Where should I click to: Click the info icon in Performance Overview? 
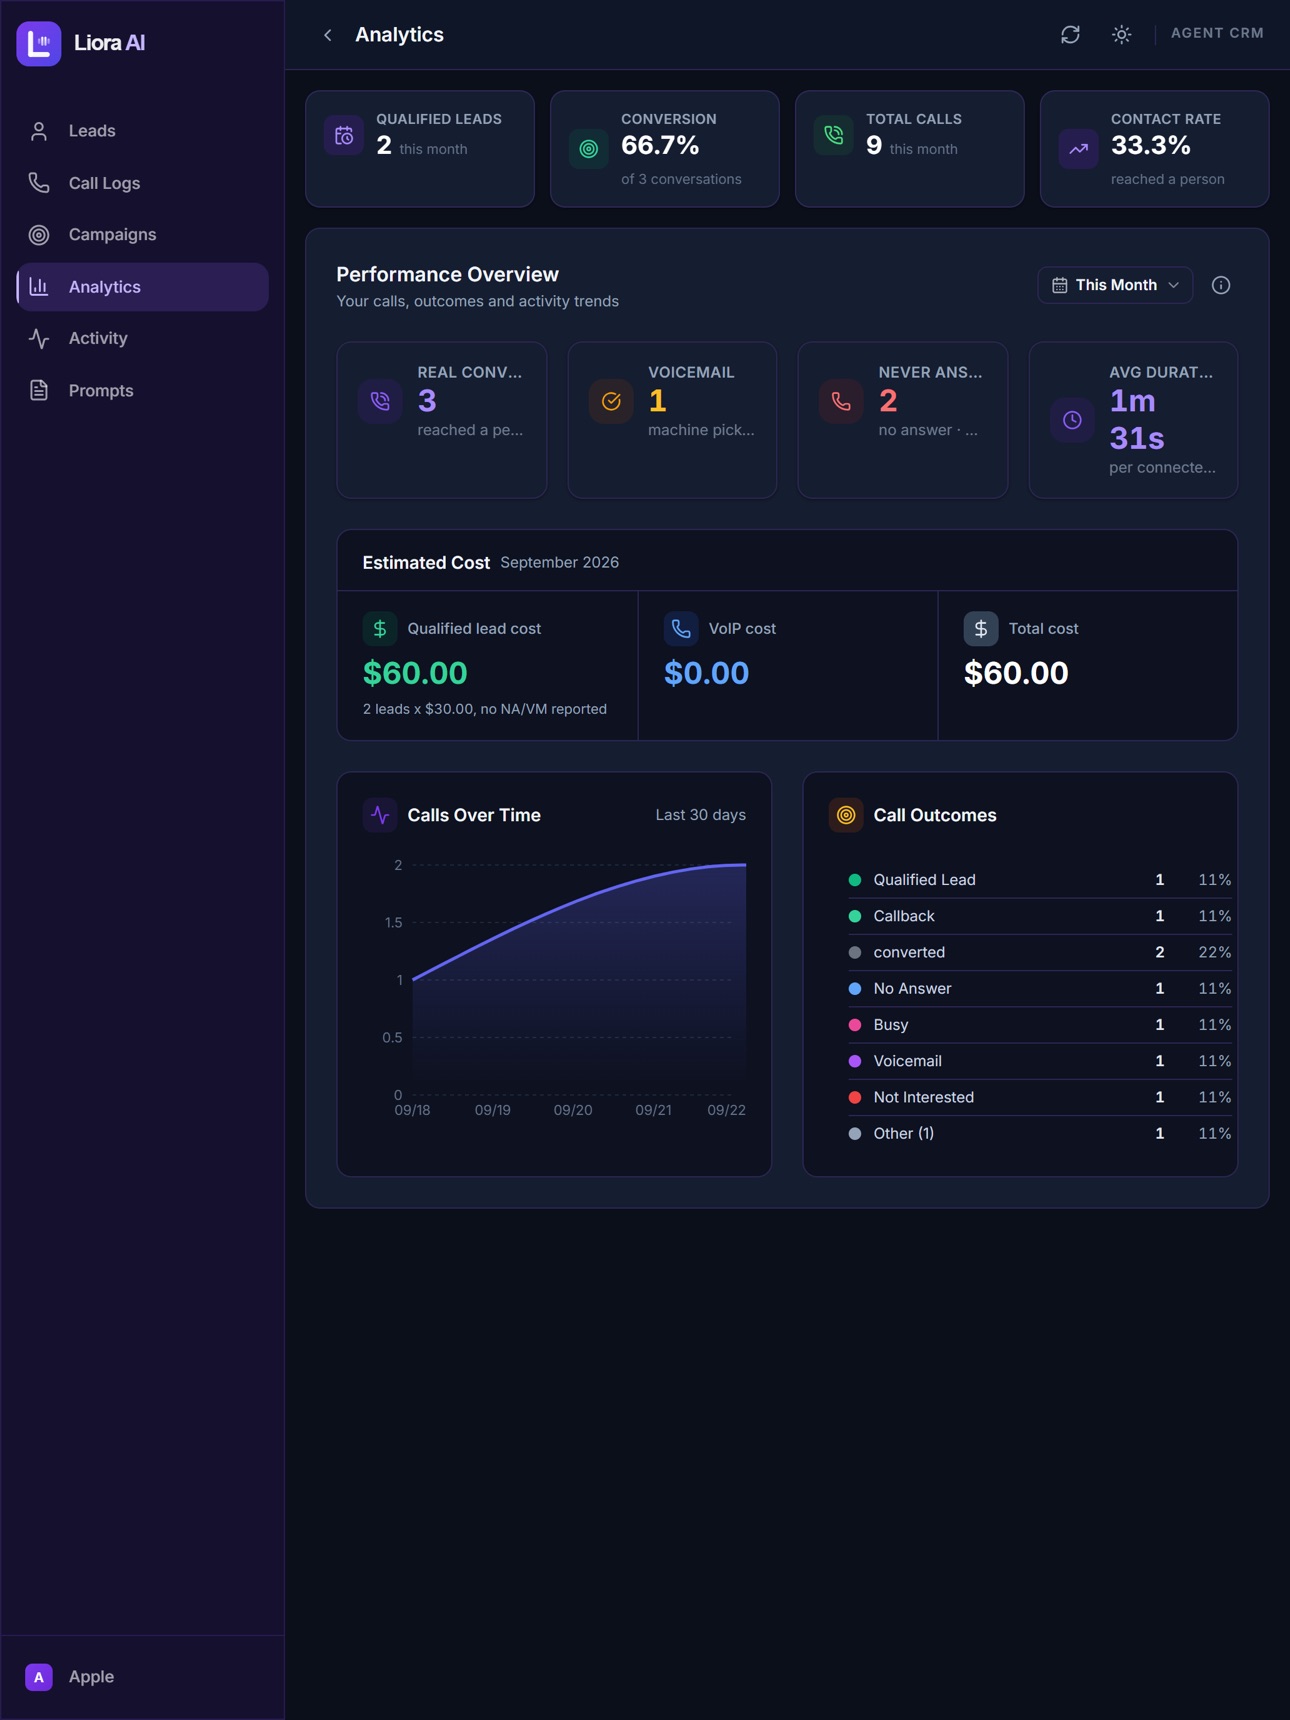click(x=1221, y=285)
